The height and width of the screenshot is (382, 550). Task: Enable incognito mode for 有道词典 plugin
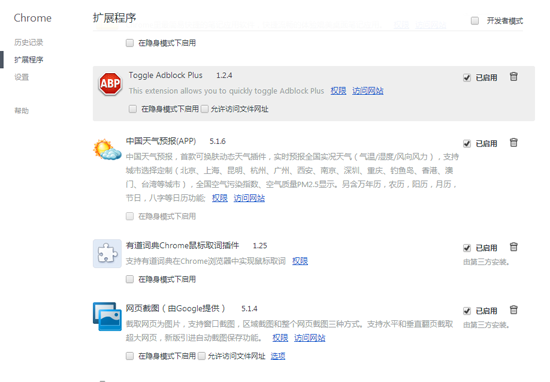click(130, 279)
